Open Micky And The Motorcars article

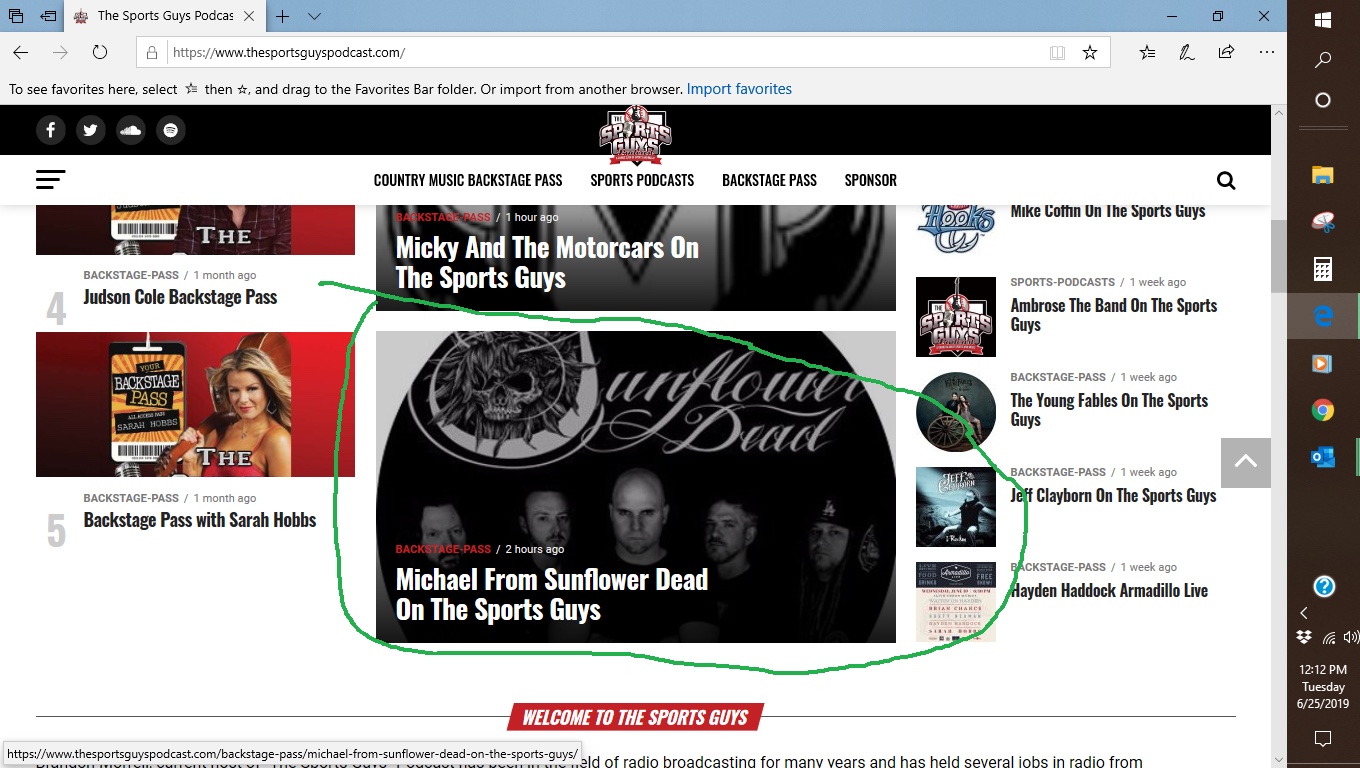pyautogui.click(x=547, y=263)
